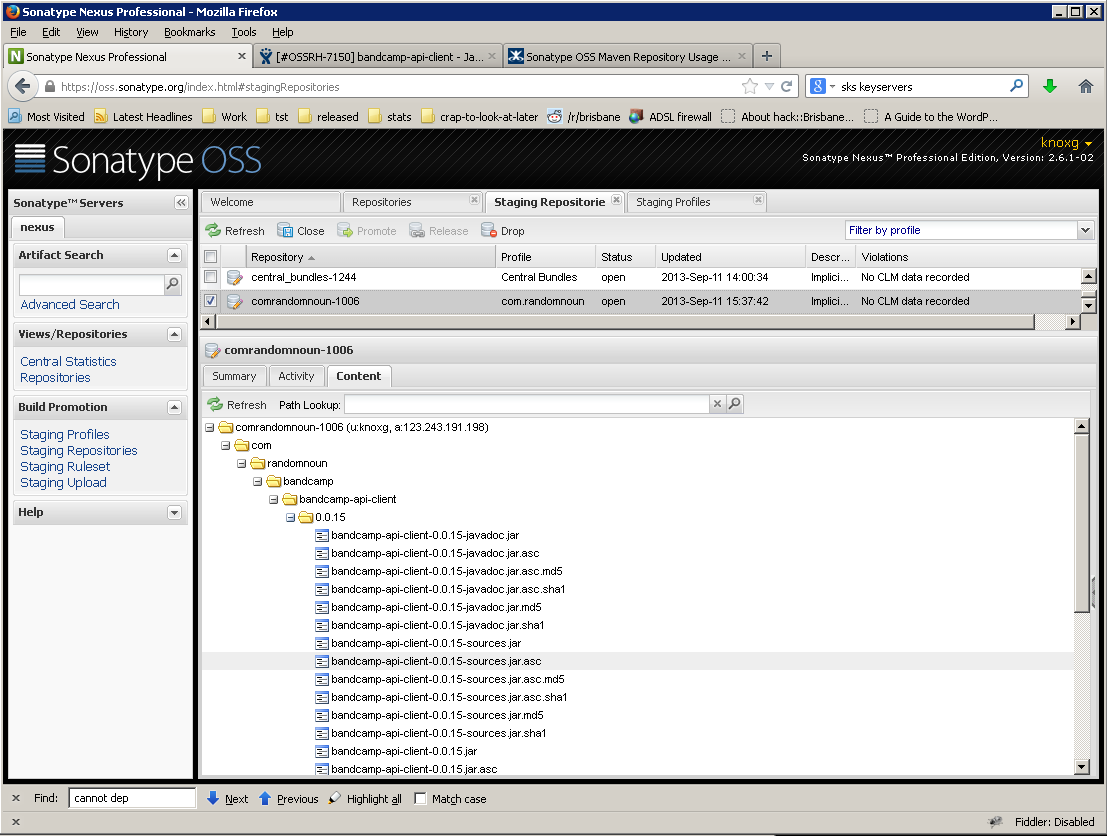
Task: Collapse the randomnoun folder node
Action: click(x=241, y=463)
